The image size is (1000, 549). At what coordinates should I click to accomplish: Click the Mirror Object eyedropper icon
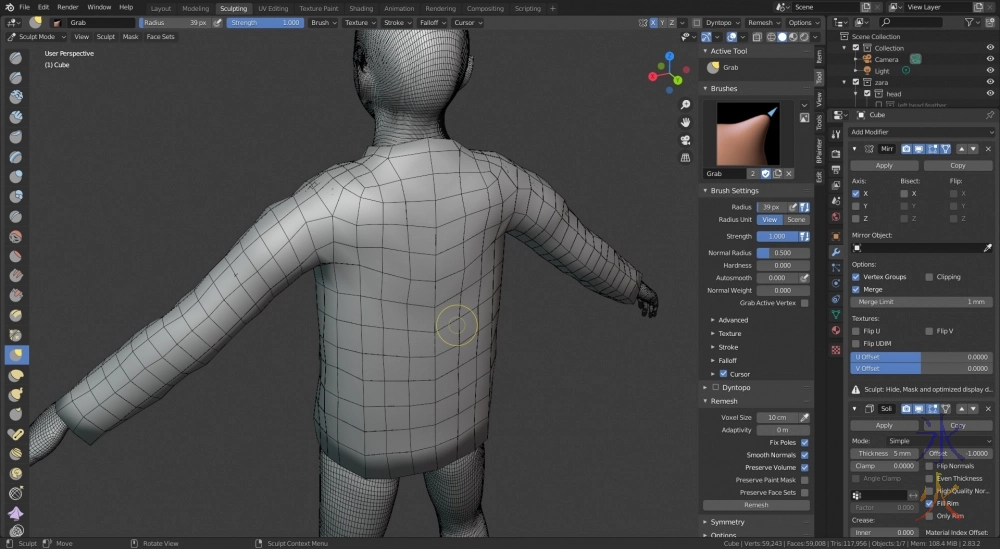click(988, 247)
